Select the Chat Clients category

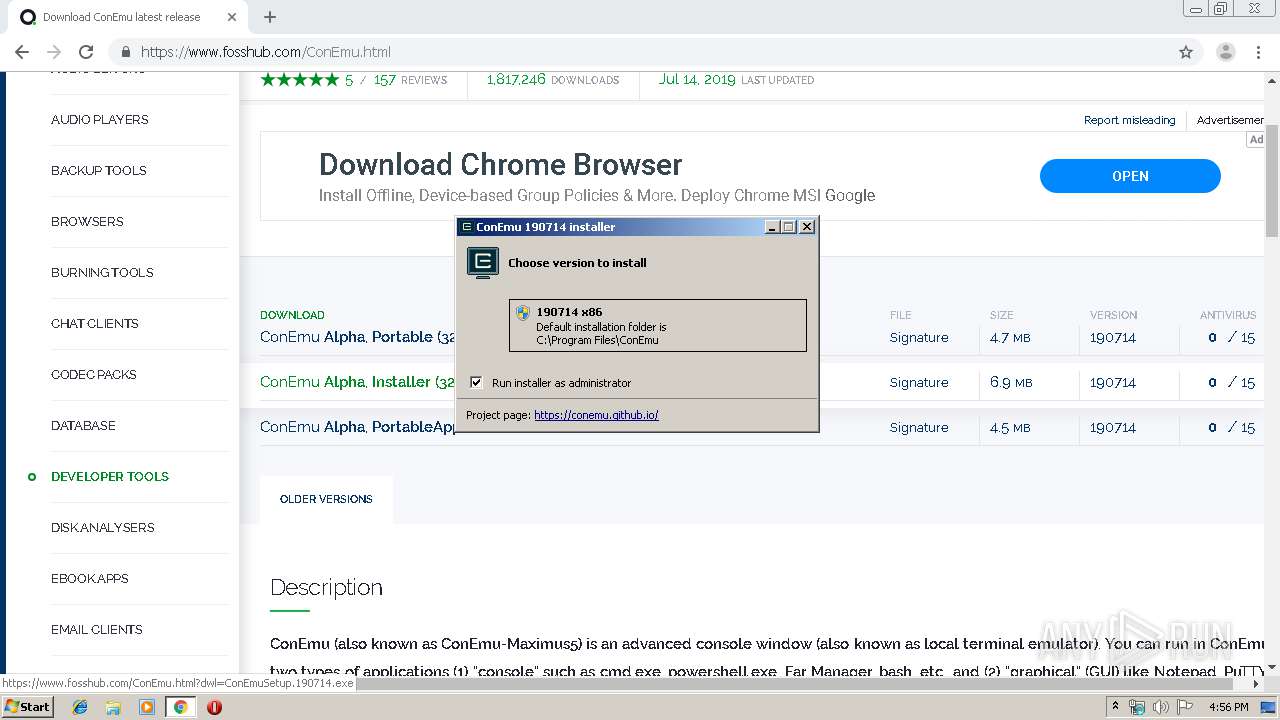(94, 323)
